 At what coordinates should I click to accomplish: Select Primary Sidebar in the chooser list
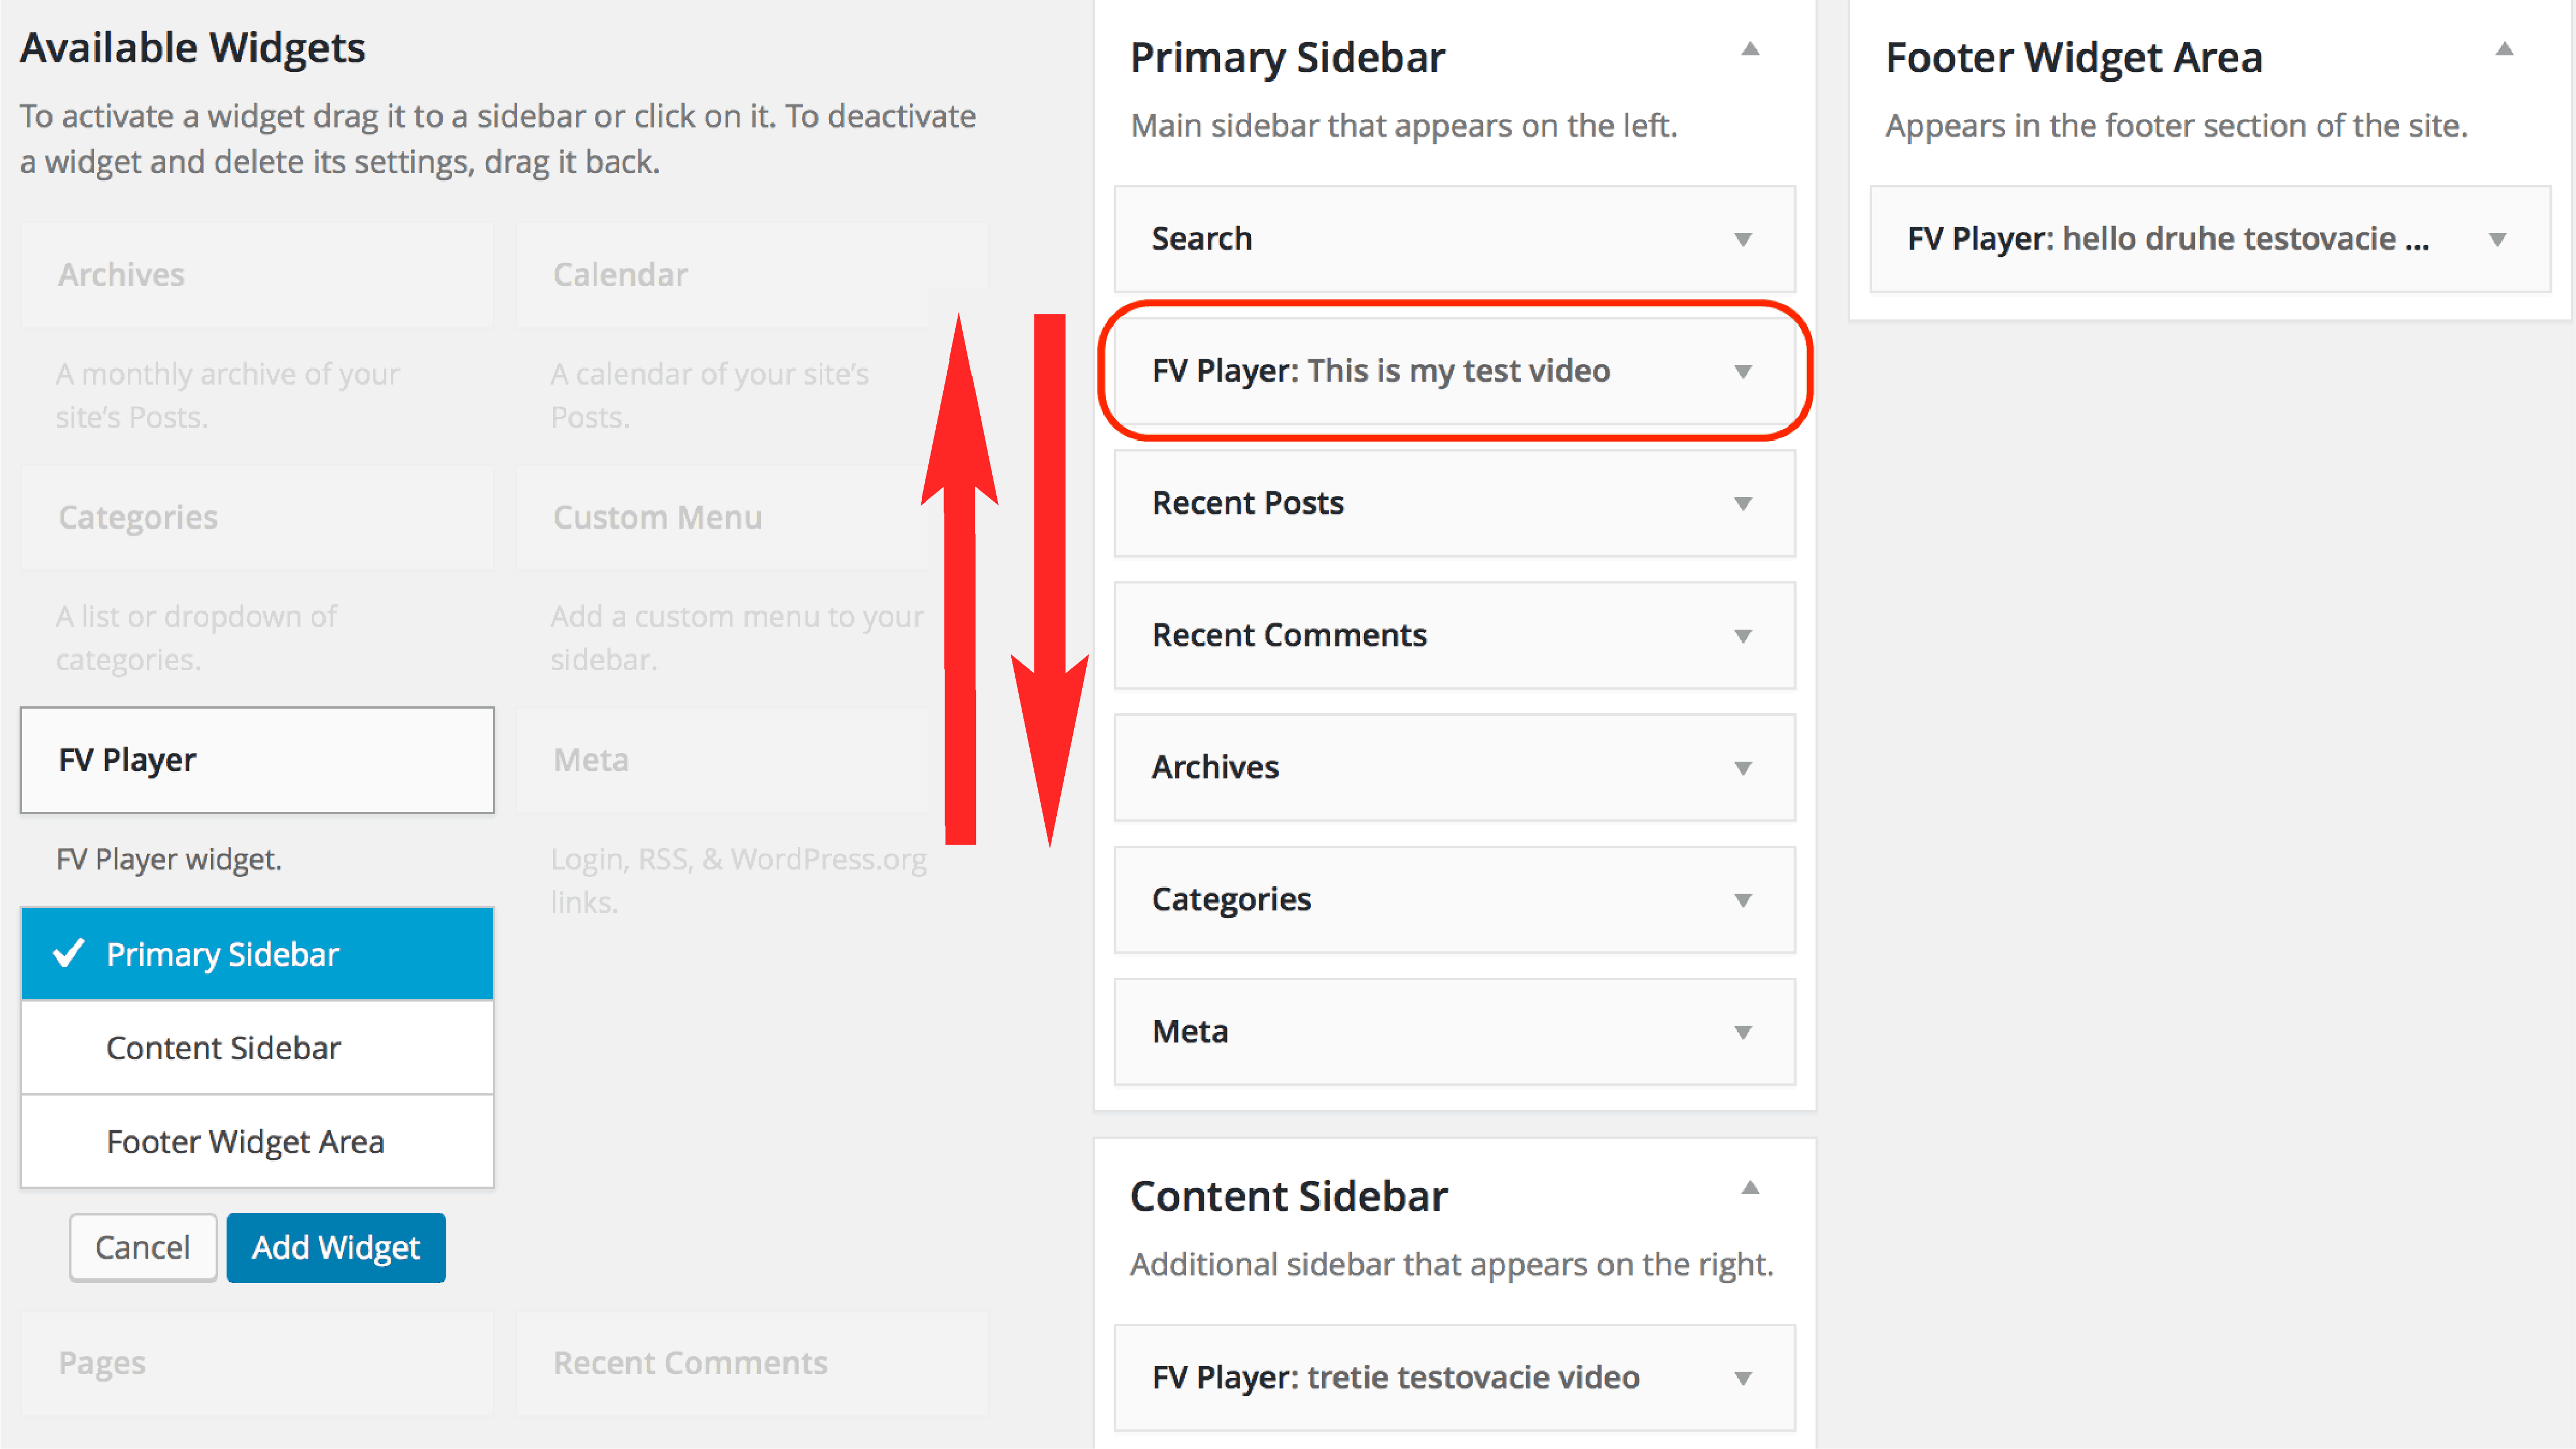[x=257, y=953]
